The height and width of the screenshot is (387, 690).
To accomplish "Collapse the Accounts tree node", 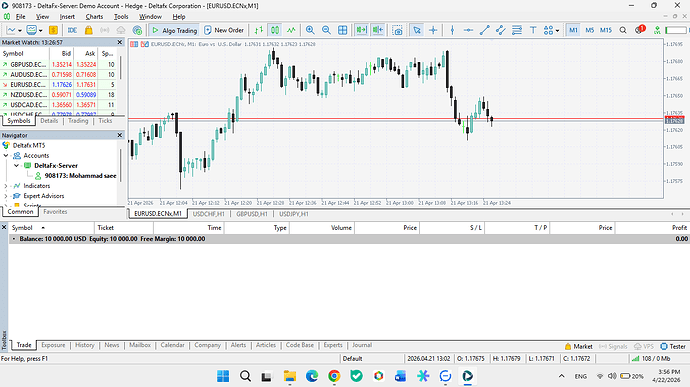I will [x=6, y=155].
